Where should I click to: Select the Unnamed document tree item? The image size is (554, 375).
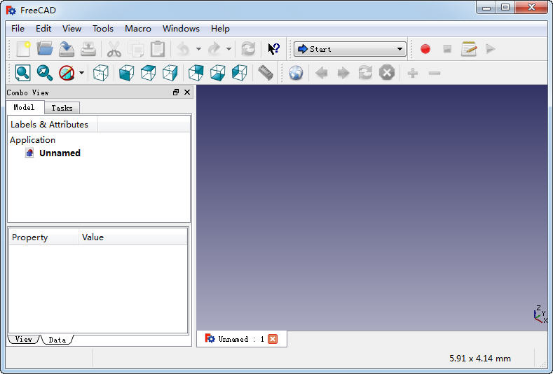[x=60, y=153]
